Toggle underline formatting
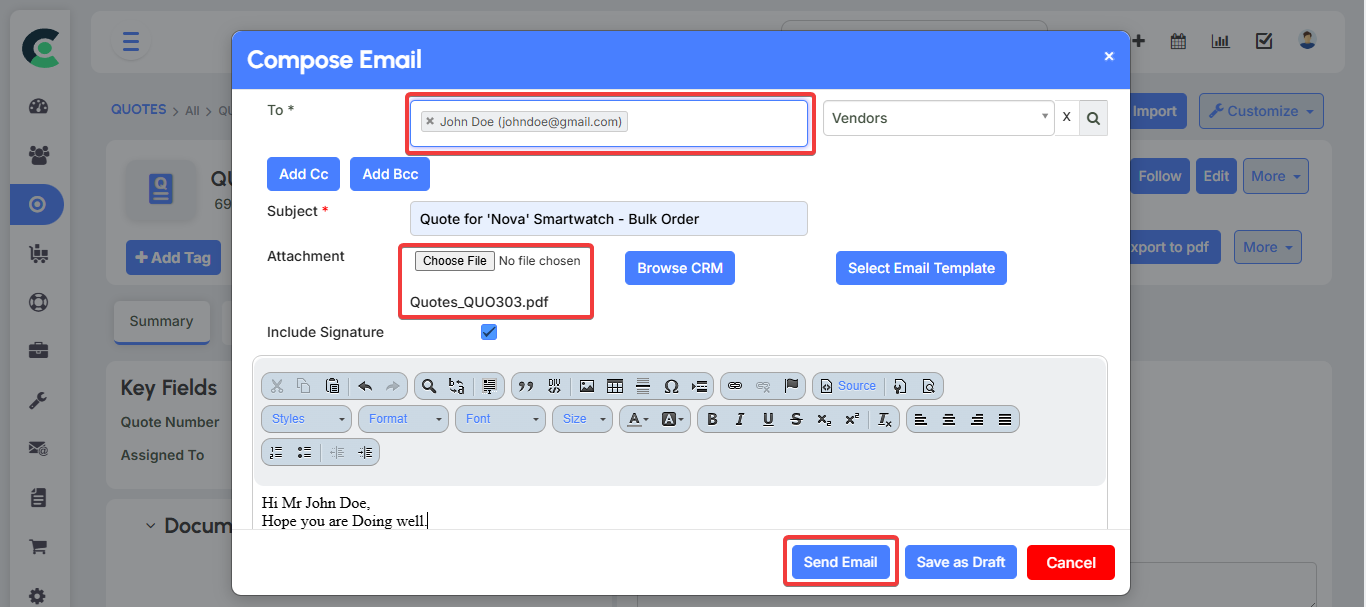Screen dimensions: 1366x607 tap(768, 419)
